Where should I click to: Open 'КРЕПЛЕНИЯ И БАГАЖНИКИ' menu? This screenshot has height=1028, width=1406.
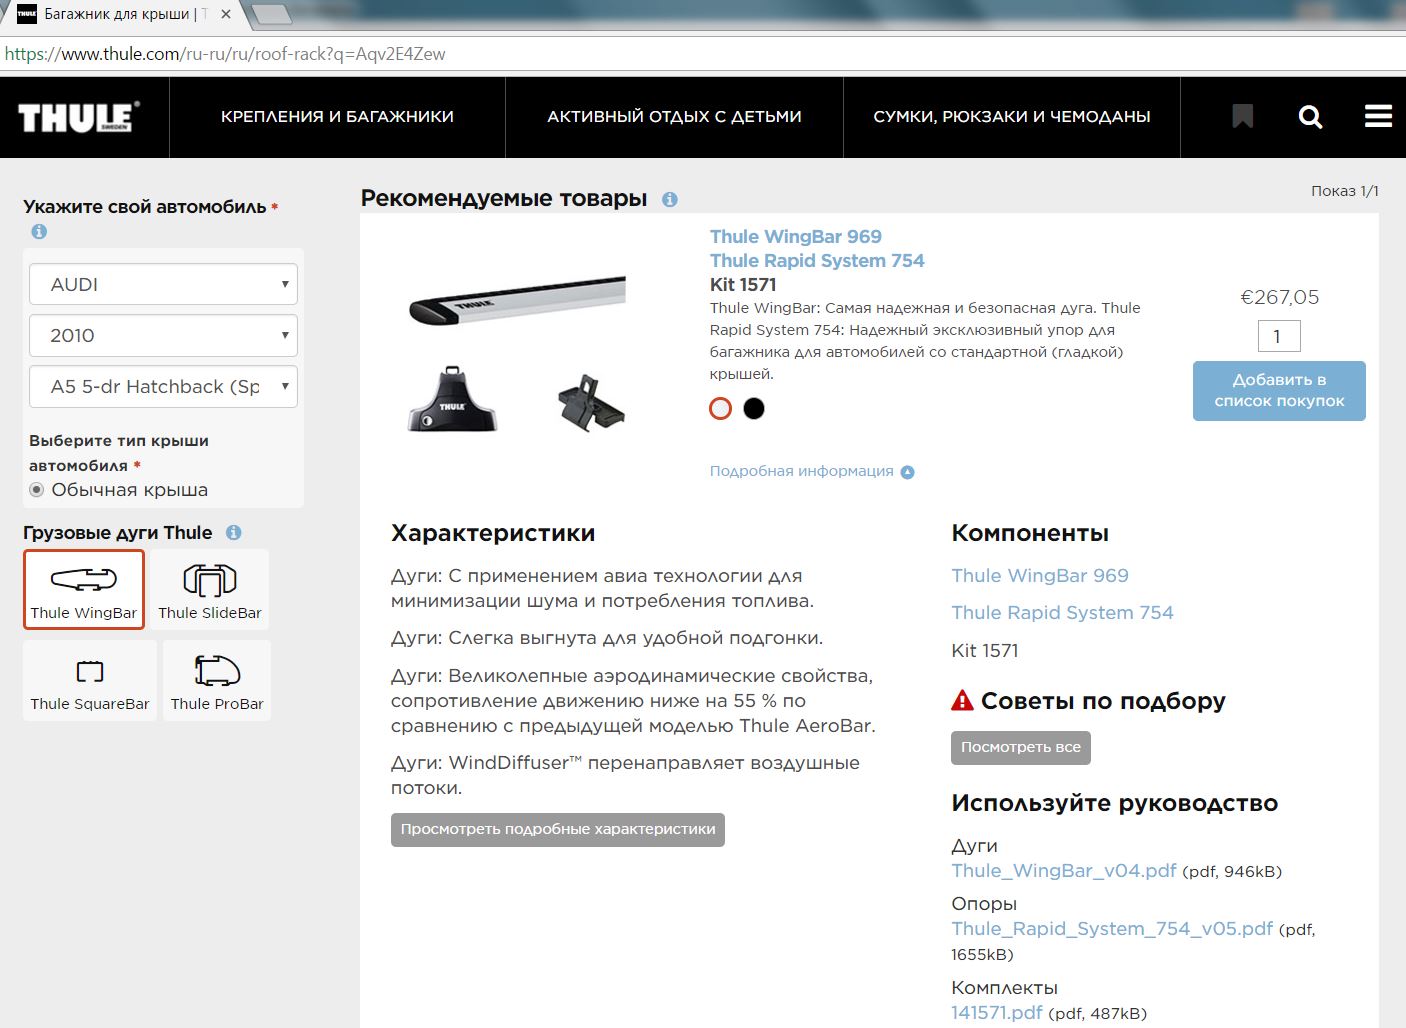tap(337, 117)
